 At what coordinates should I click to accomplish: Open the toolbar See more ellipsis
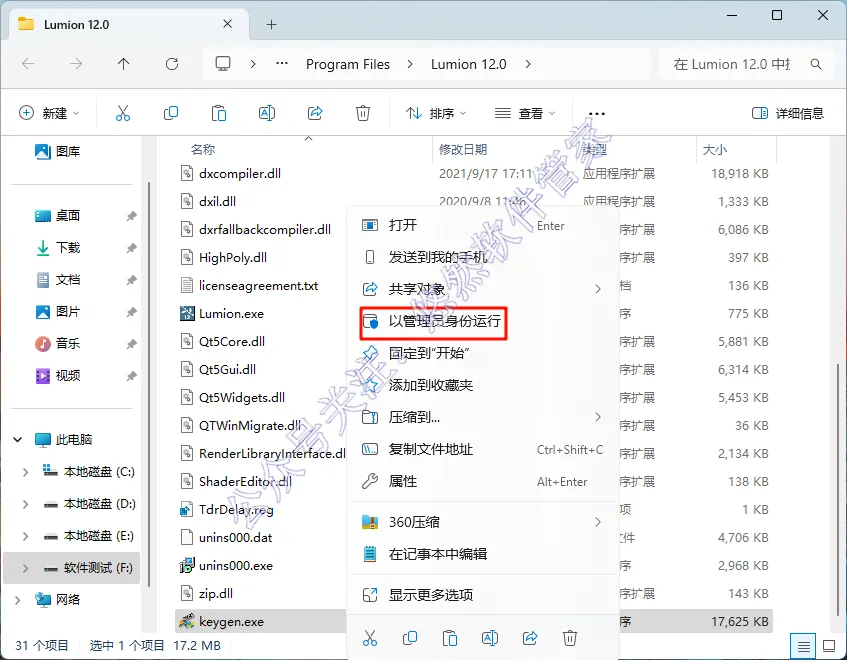(x=597, y=113)
